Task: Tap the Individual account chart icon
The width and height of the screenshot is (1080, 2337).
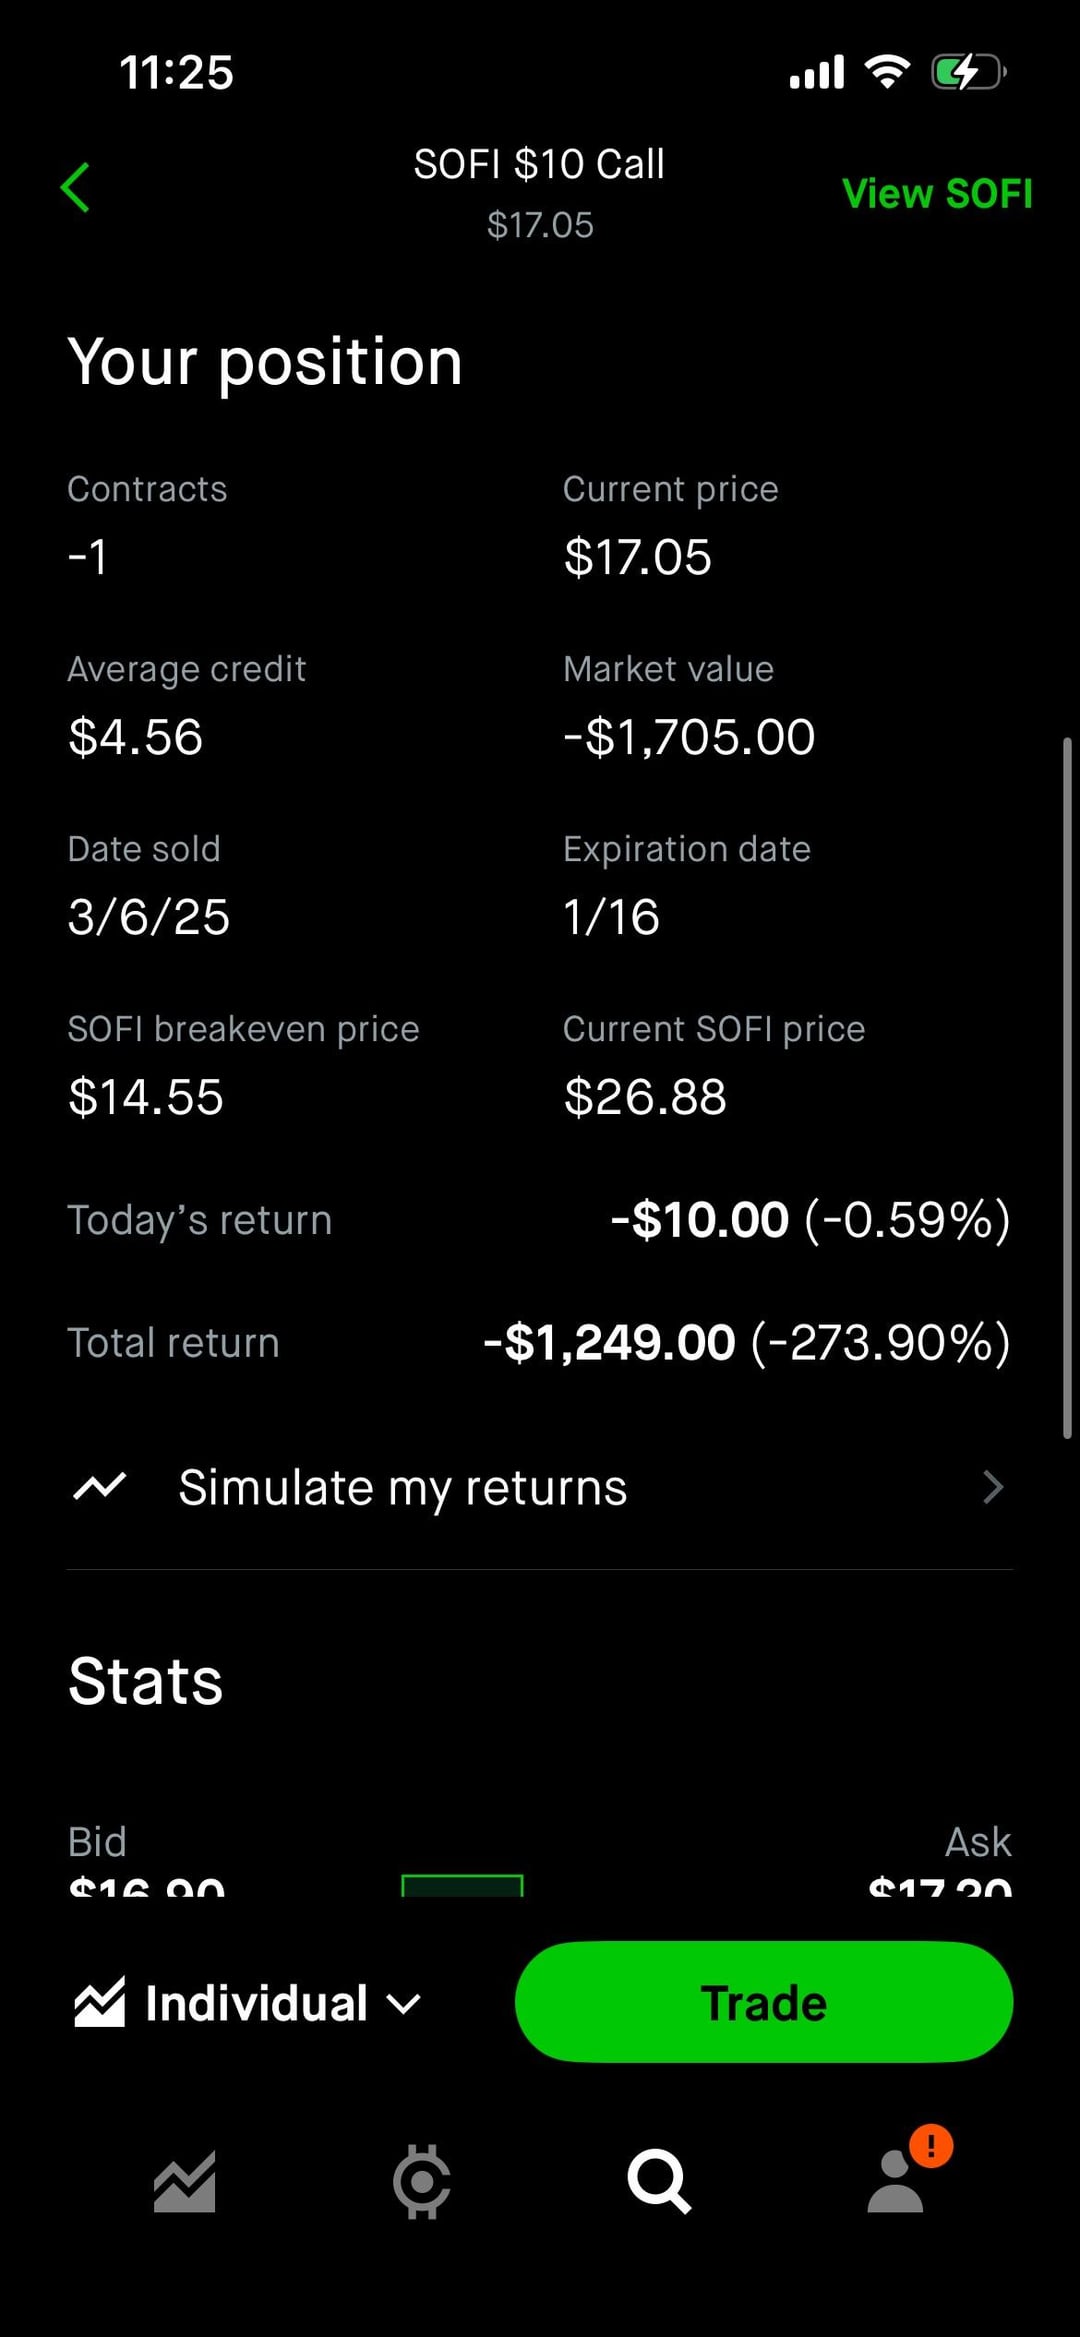Action: (x=100, y=2003)
